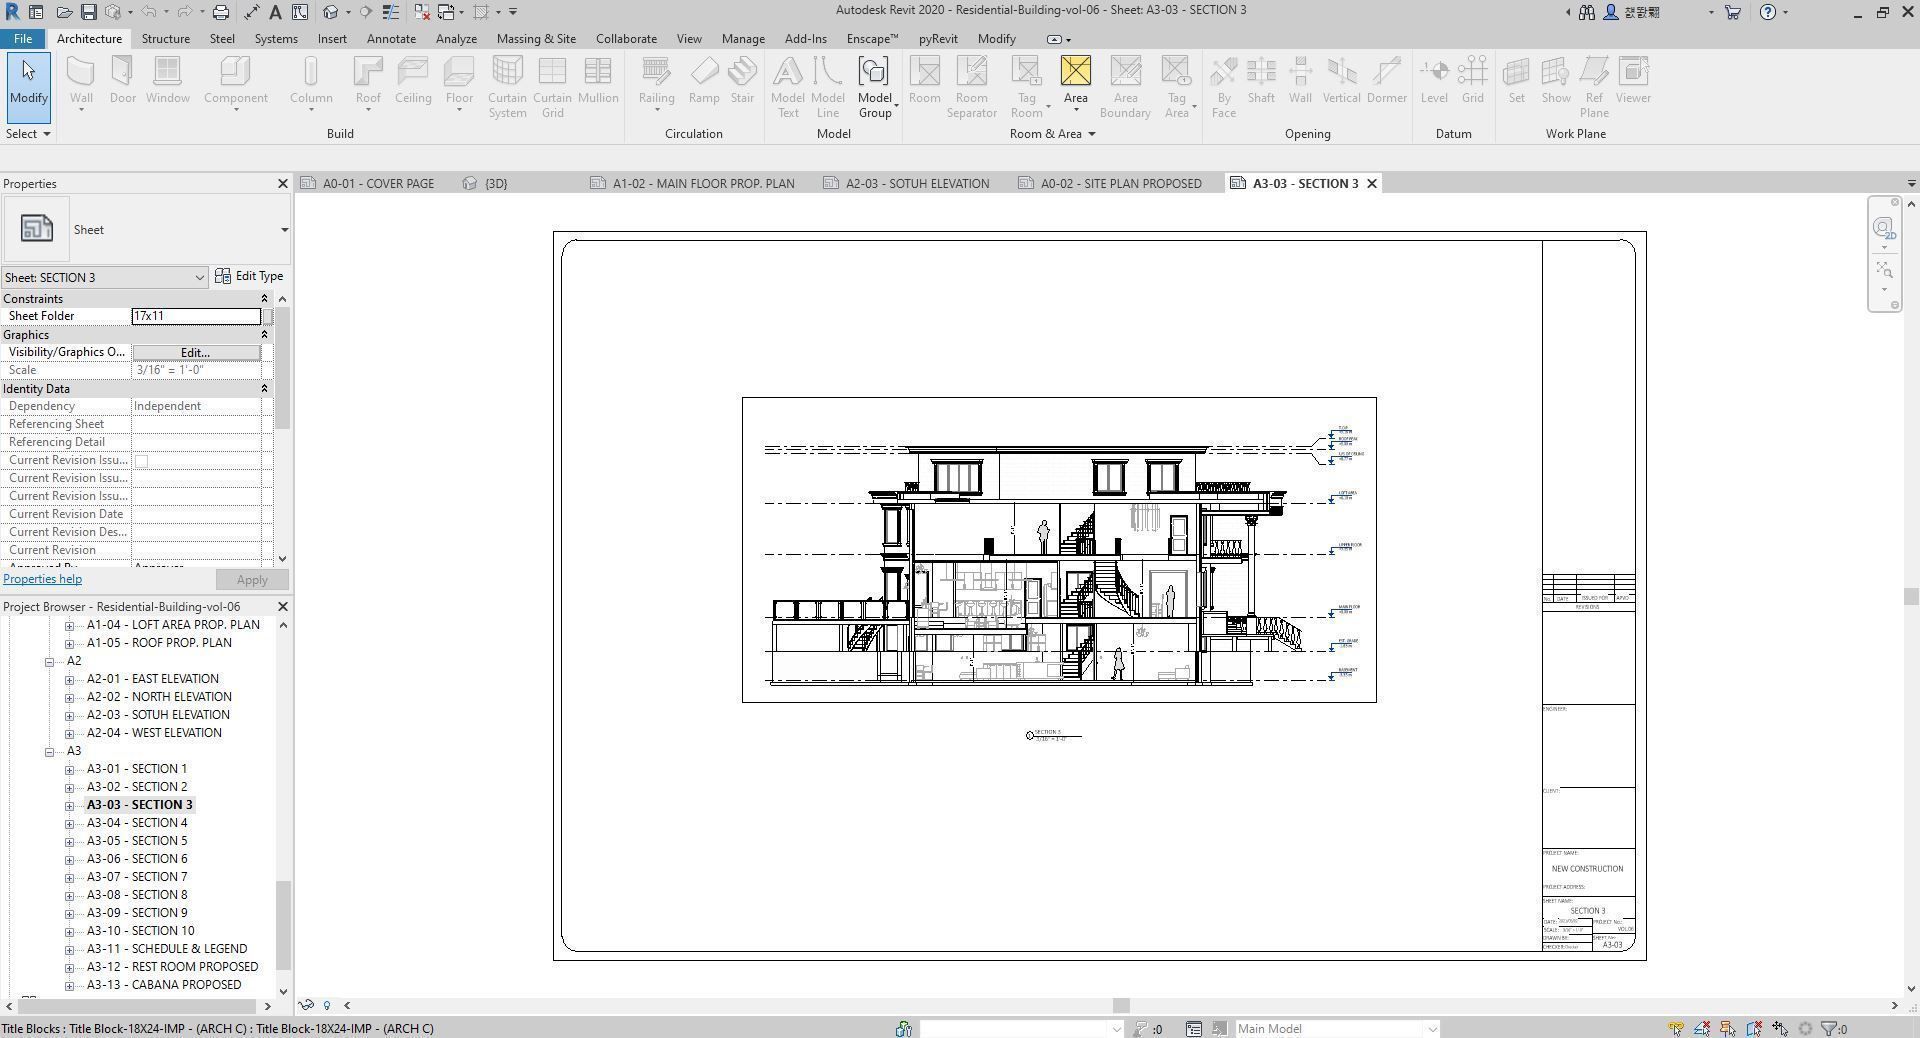The image size is (1920, 1038).
Task: Close the Properties palette
Action: [282, 184]
